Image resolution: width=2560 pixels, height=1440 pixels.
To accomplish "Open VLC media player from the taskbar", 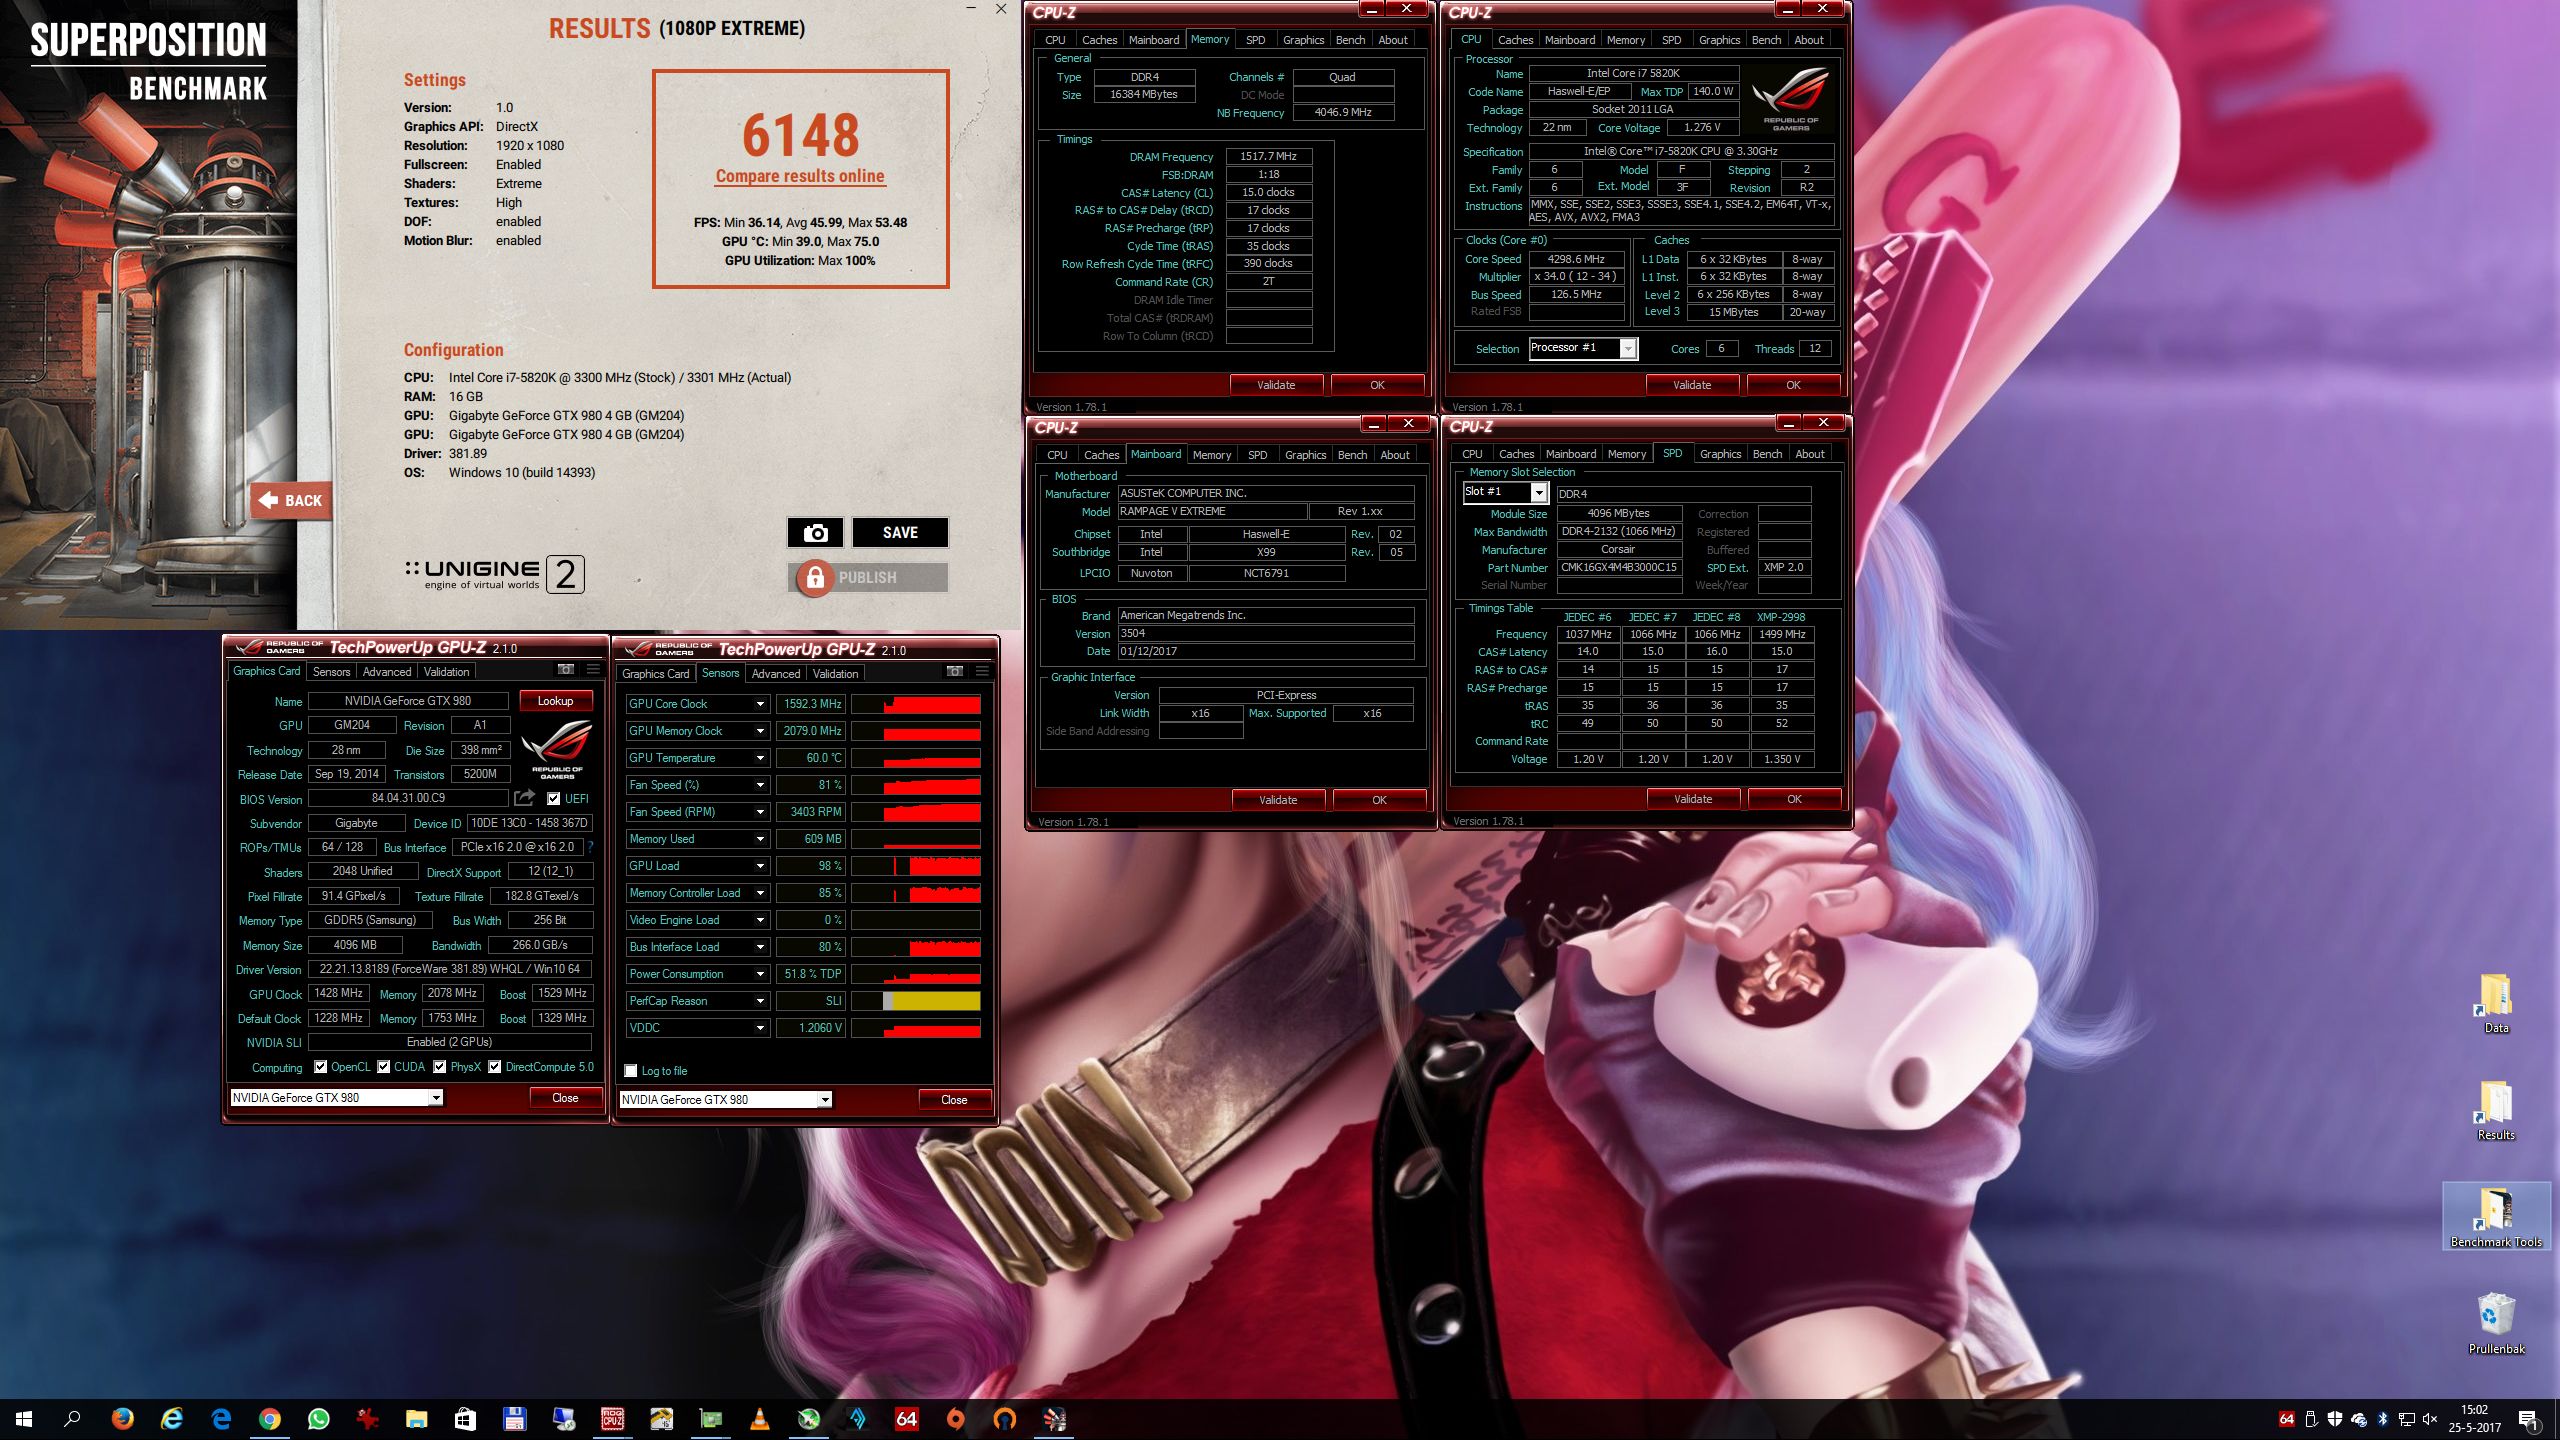I will pos(759,1419).
